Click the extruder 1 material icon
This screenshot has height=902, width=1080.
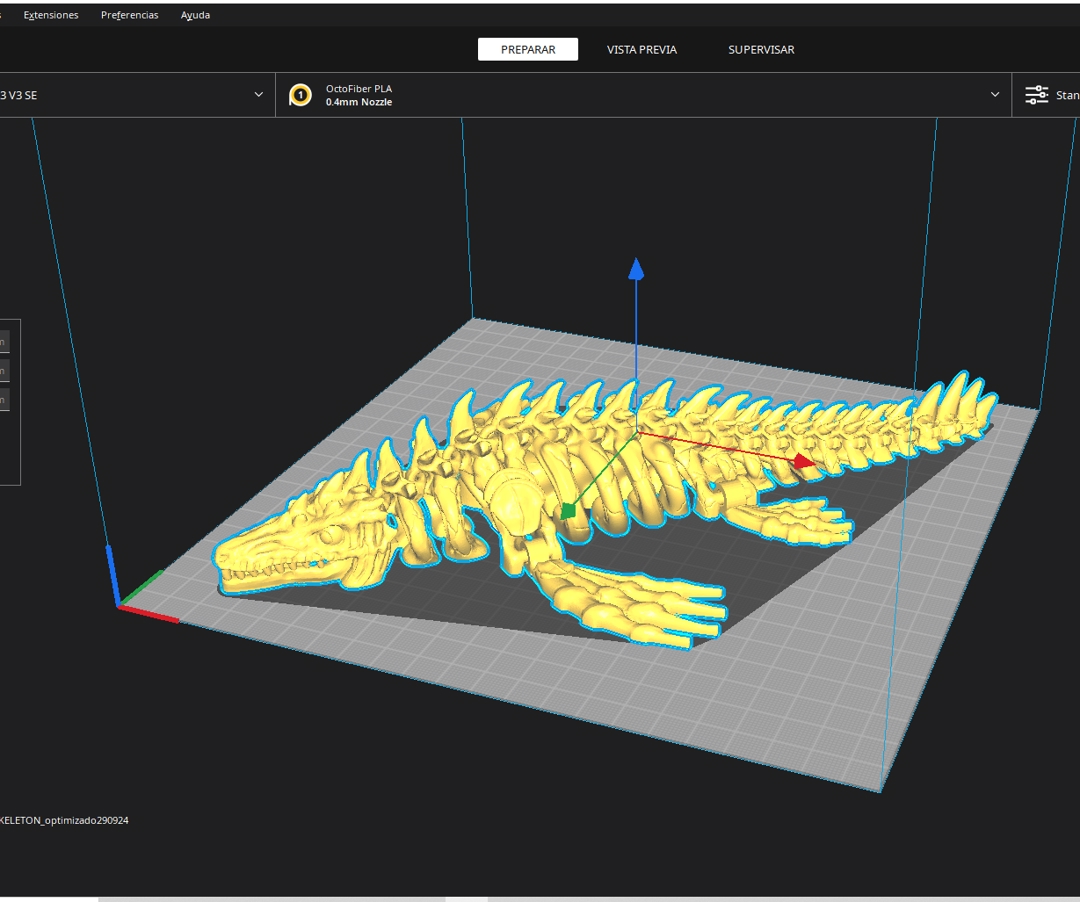pos(300,95)
